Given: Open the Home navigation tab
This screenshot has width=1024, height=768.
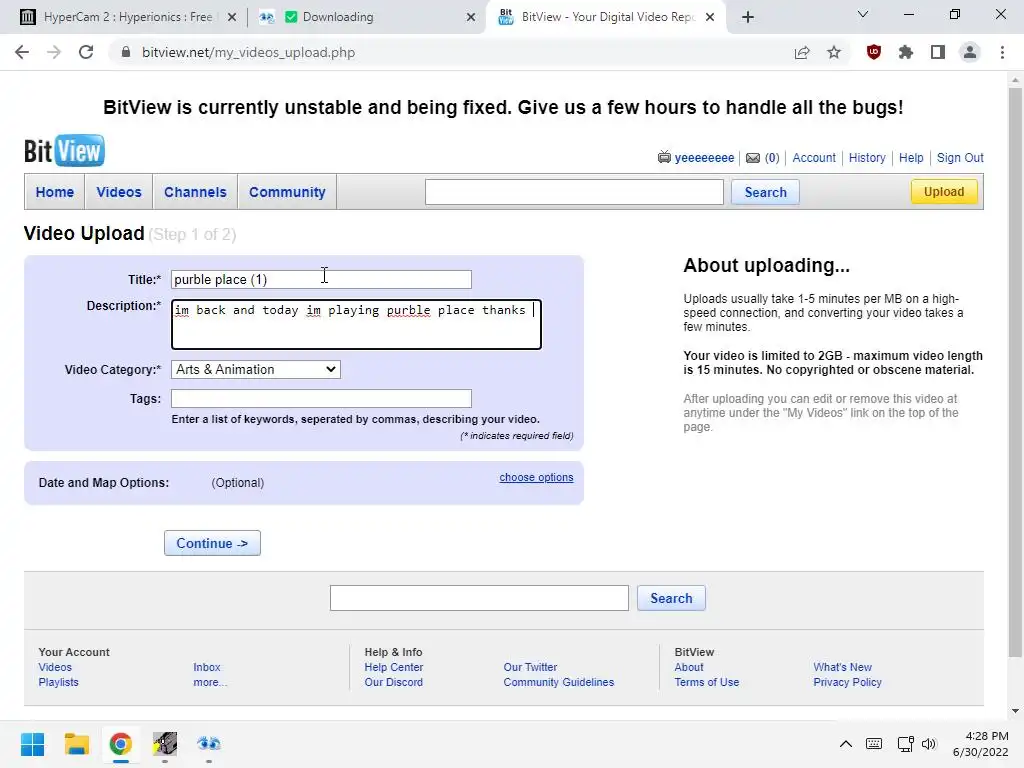Looking at the screenshot, I should click(55, 192).
